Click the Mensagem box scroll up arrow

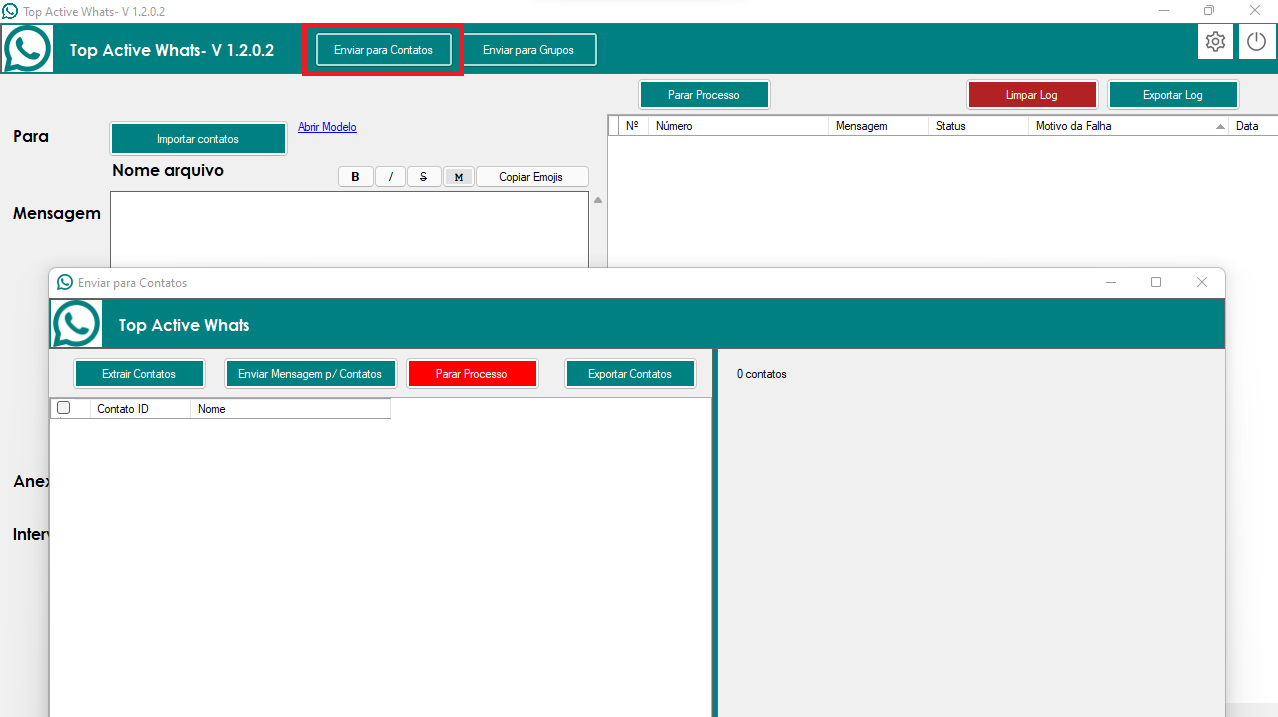point(598,200)
